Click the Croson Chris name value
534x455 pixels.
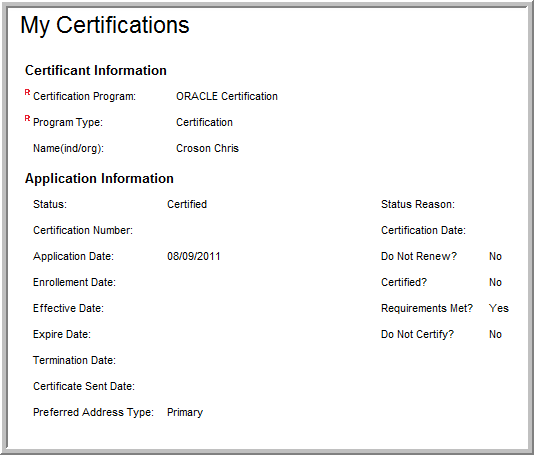click(x=207, y=148)
